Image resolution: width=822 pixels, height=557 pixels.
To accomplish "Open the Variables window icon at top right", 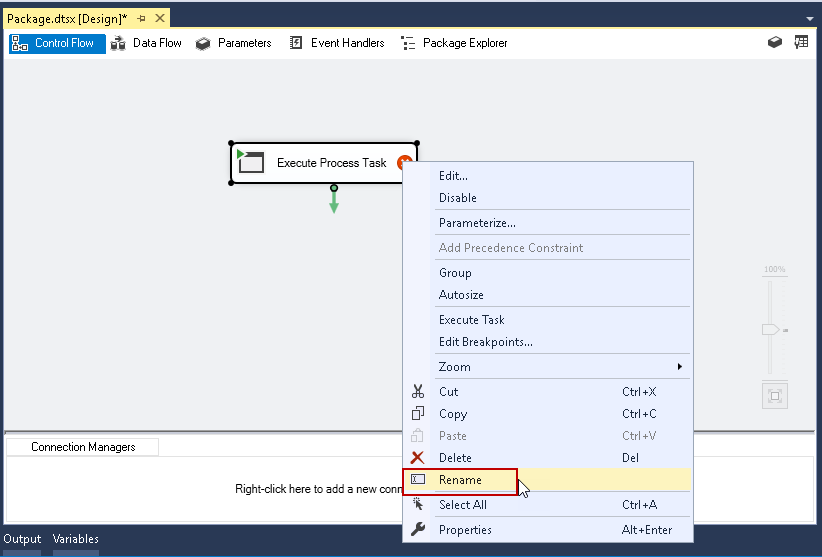I will [x=801, y=43].
